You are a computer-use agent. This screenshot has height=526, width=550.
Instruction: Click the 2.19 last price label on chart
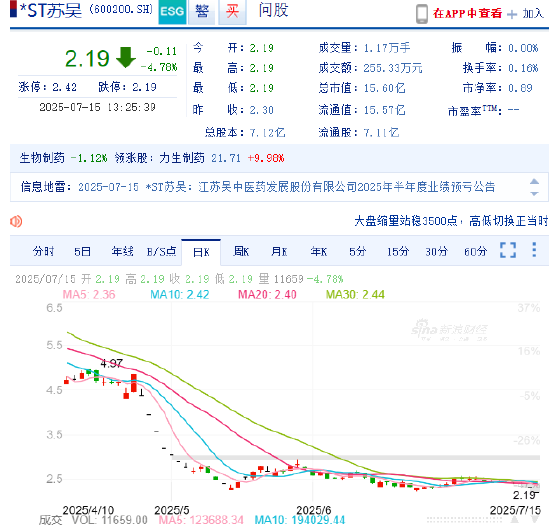[525, 495]
